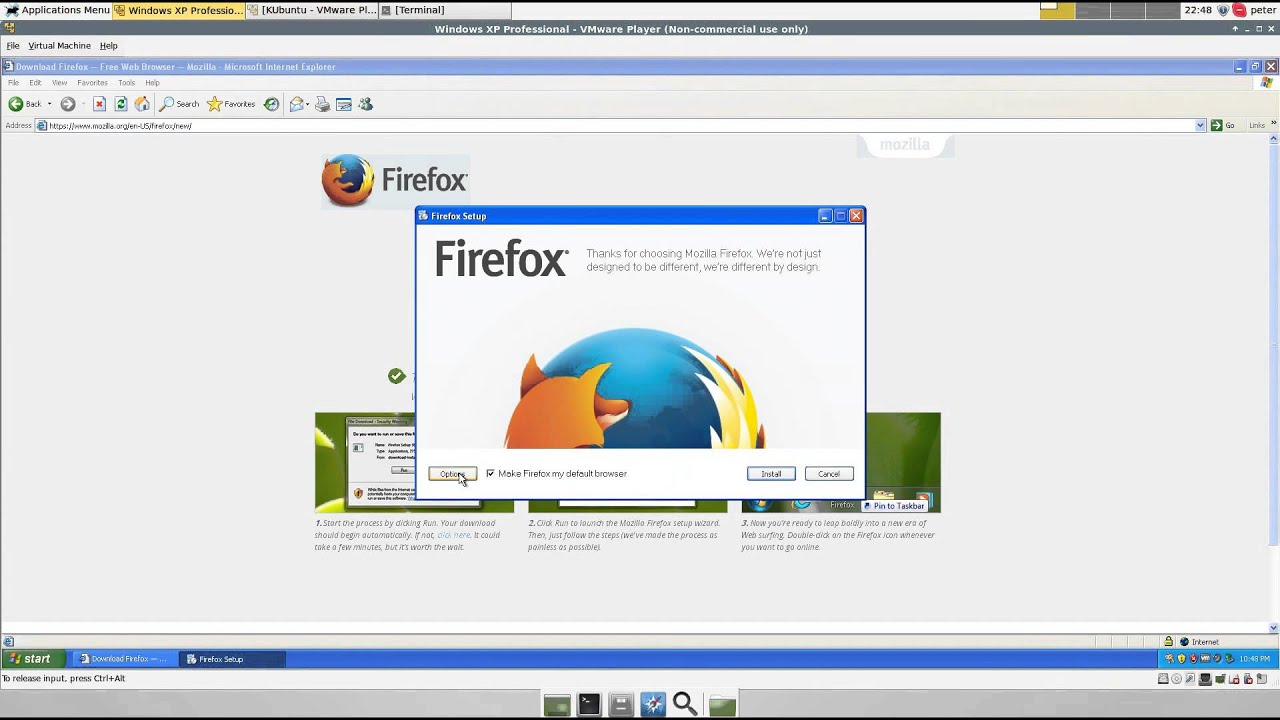
Task: Open the green folder launcher in bottom panel
Action: (x=722, y=704)
